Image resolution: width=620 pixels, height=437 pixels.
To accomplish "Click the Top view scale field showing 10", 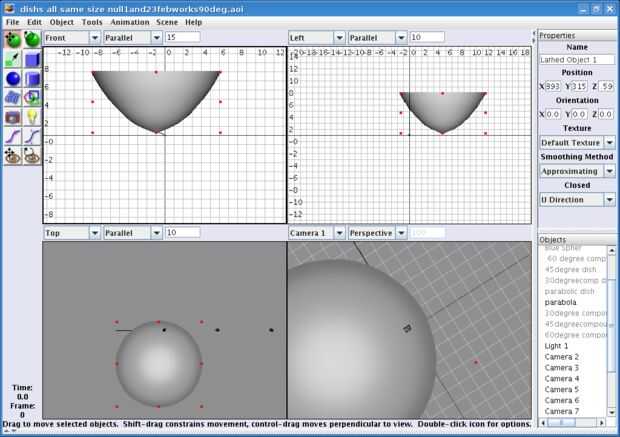I will [182, 233].
